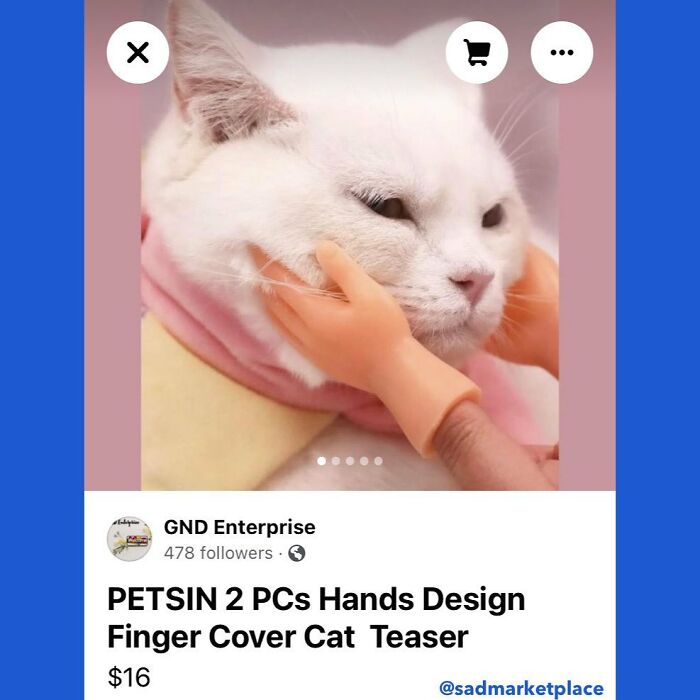Click the $16 price label
This screenshot has width=700, height=700.
click(129, 677)
